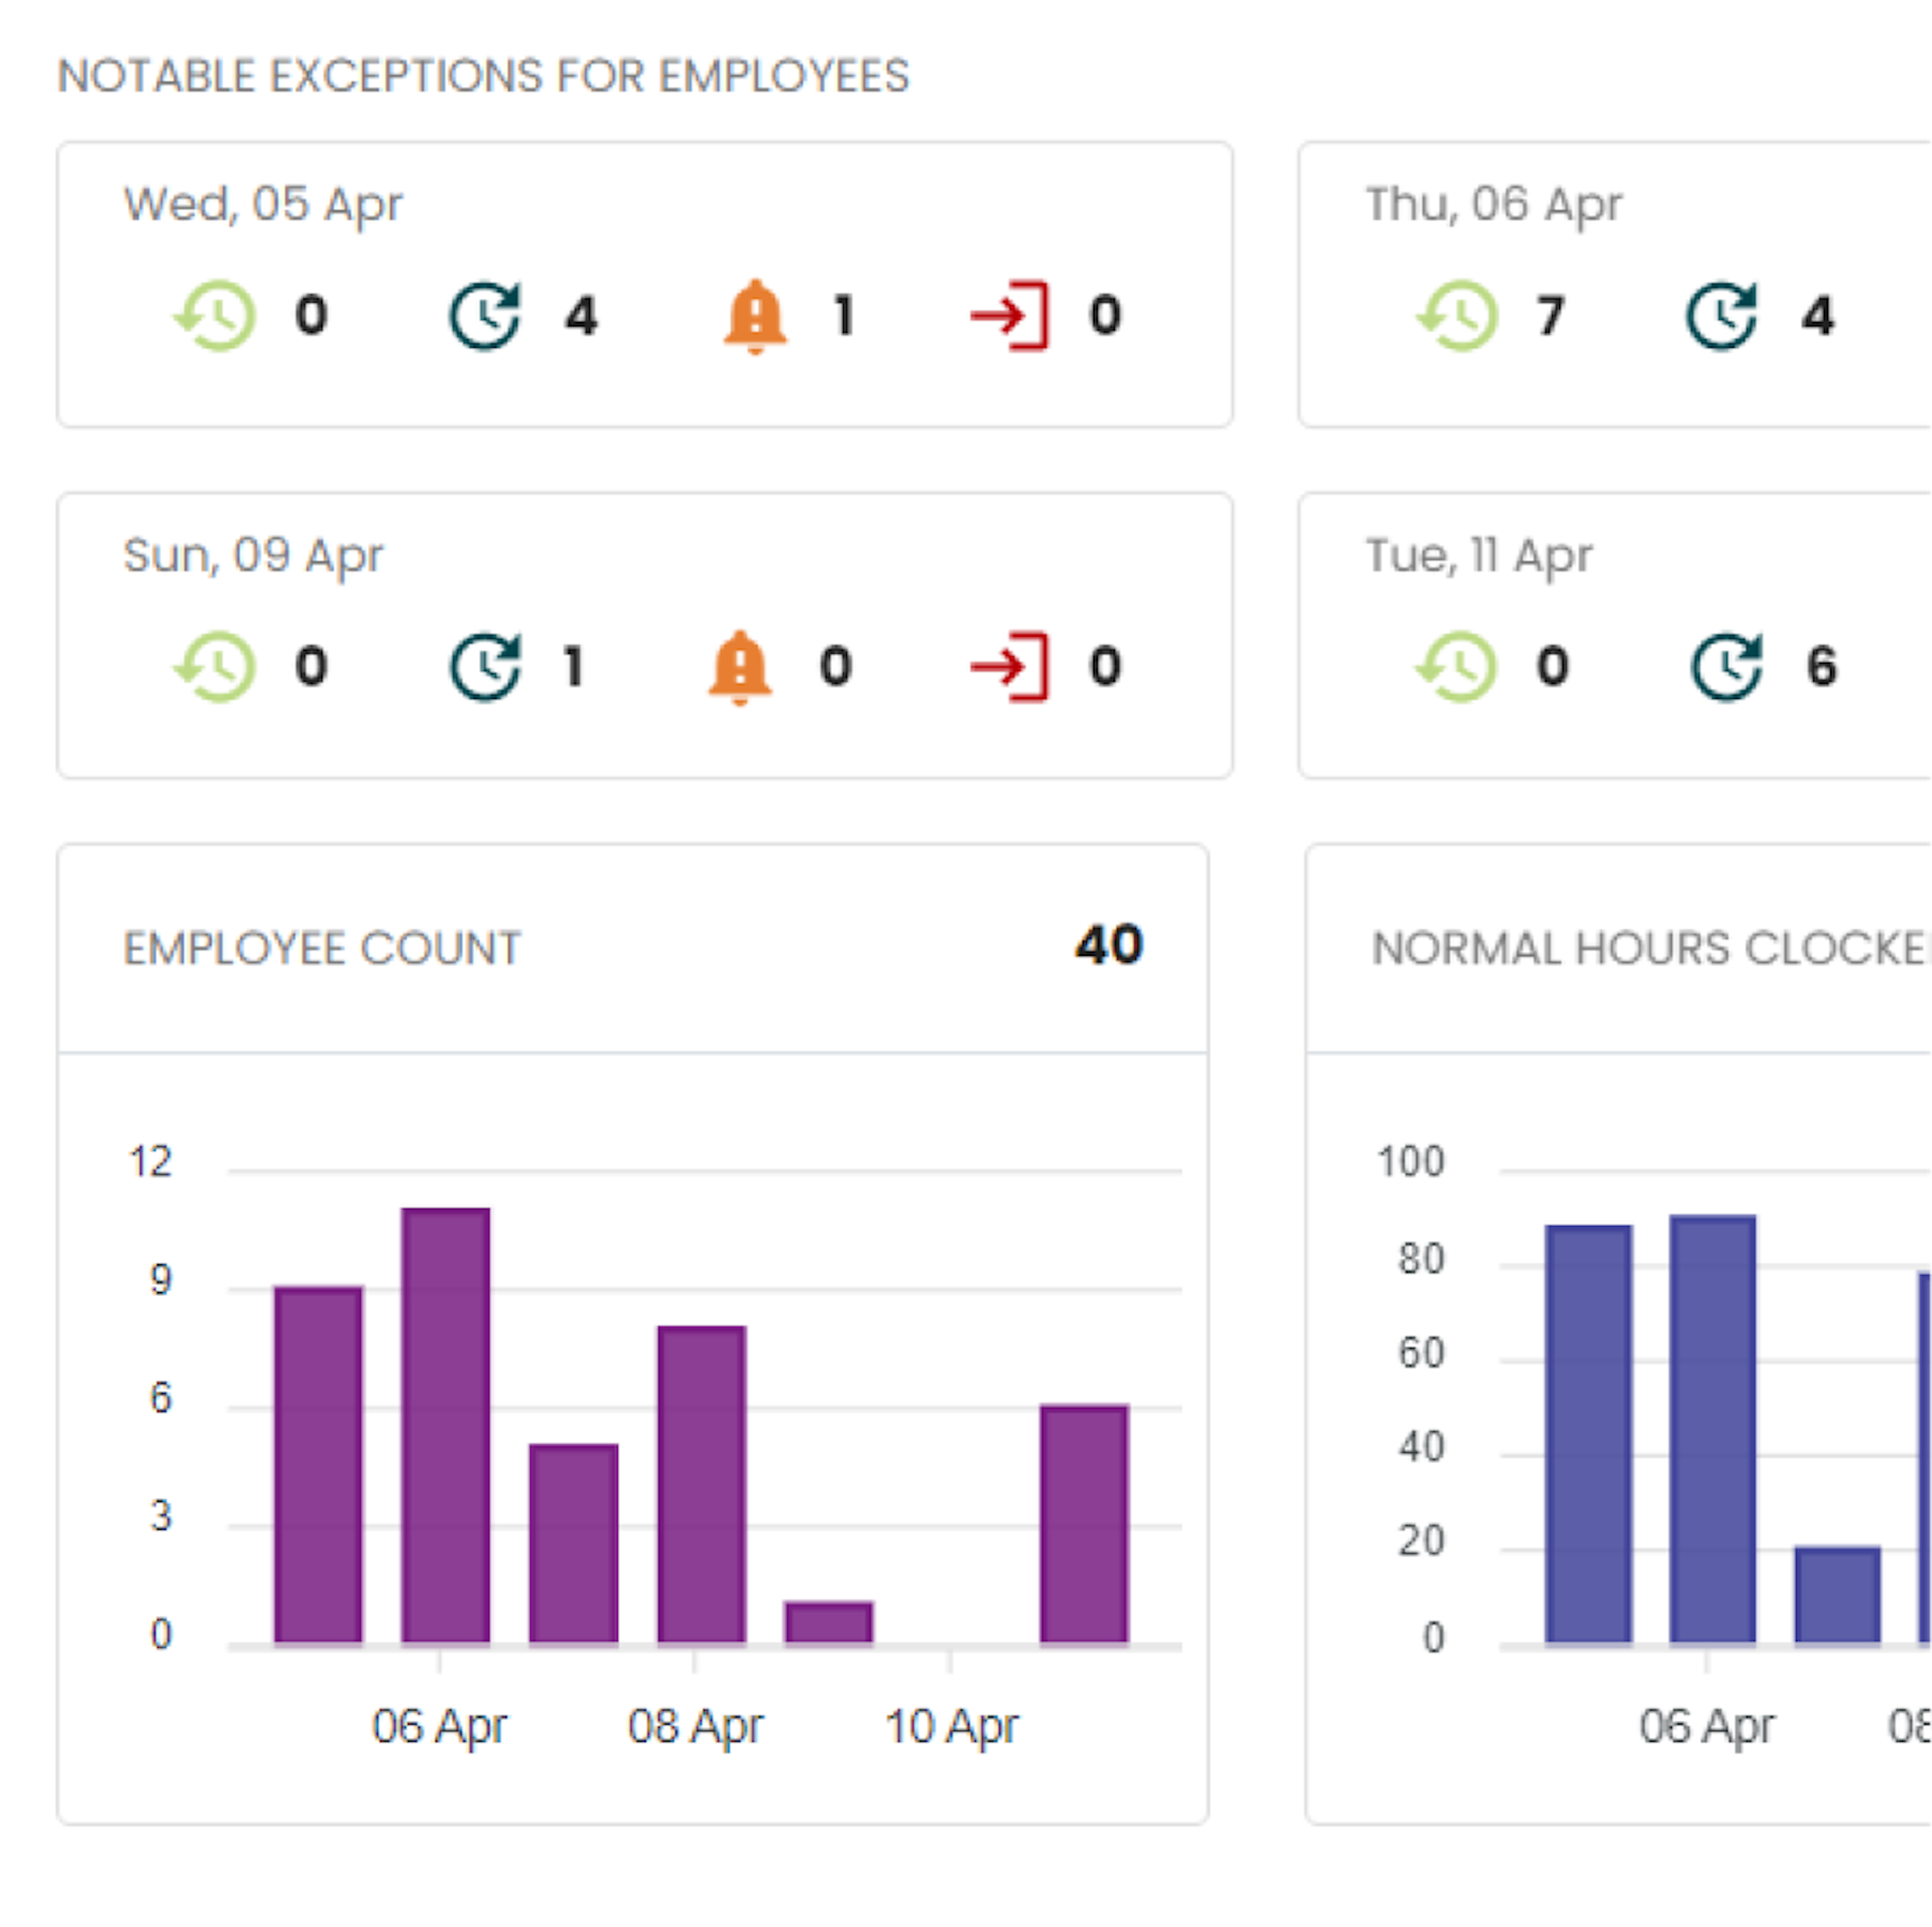Click the y-axis value 12 in Employee Count

[151, 1162]
